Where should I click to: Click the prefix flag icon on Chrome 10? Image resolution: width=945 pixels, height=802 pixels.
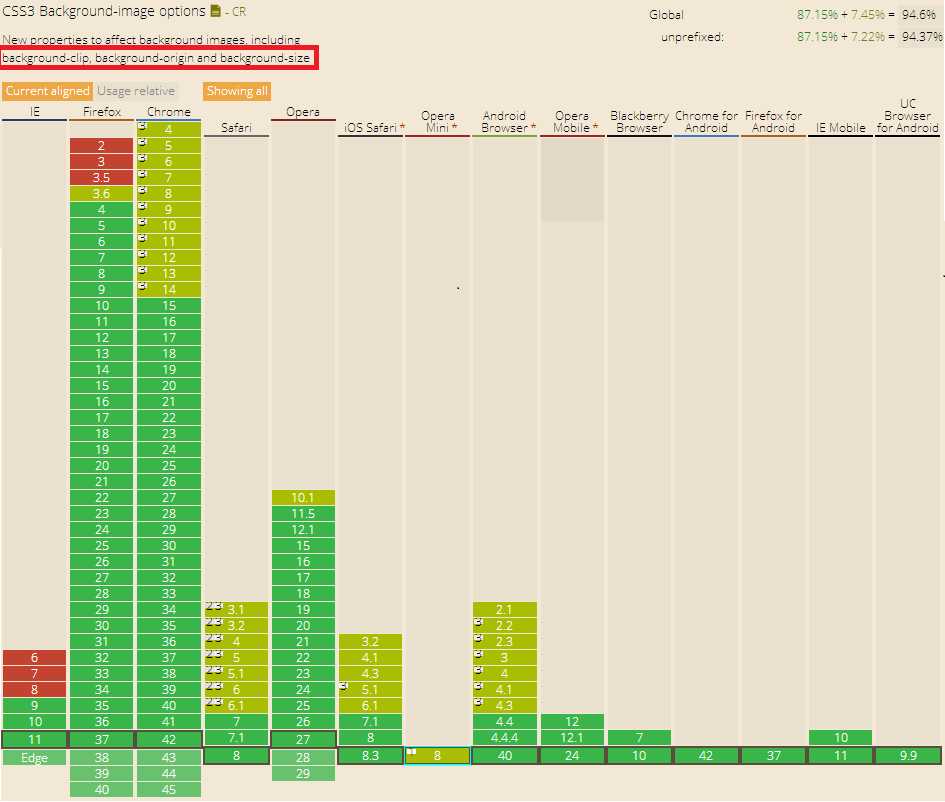143,222
